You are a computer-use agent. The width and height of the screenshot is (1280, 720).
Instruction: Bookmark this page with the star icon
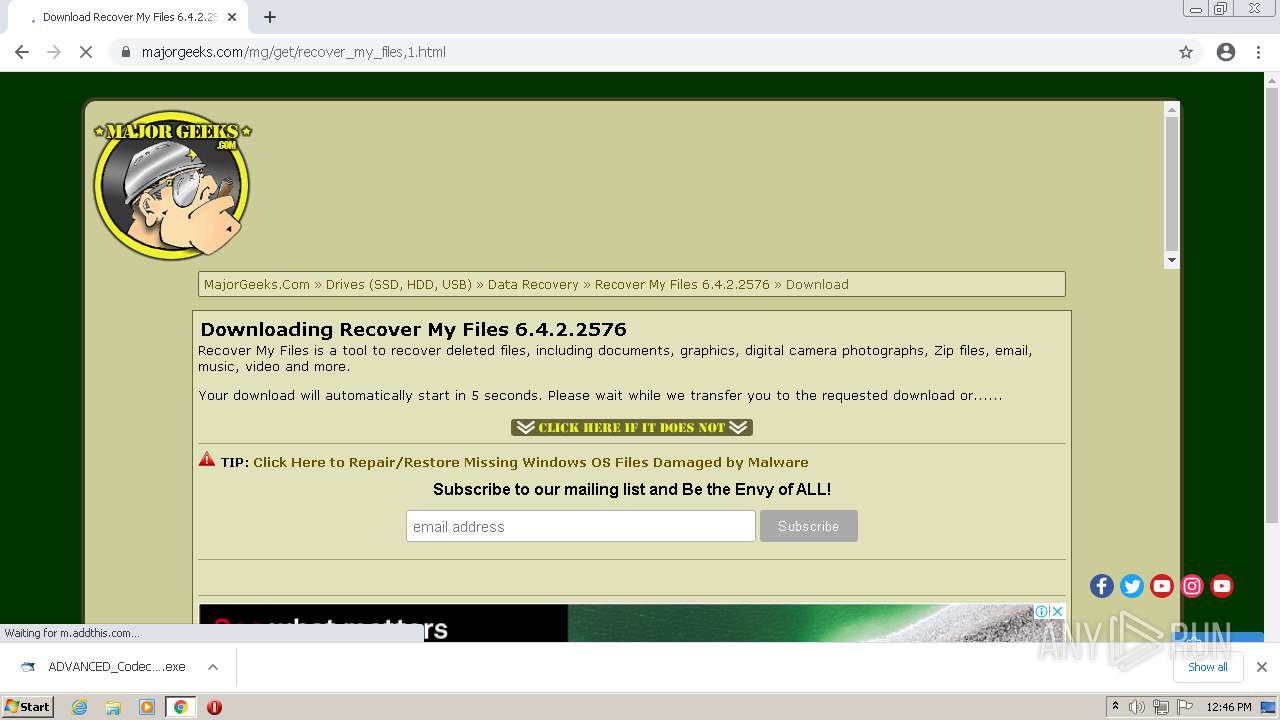[1186, 52]
